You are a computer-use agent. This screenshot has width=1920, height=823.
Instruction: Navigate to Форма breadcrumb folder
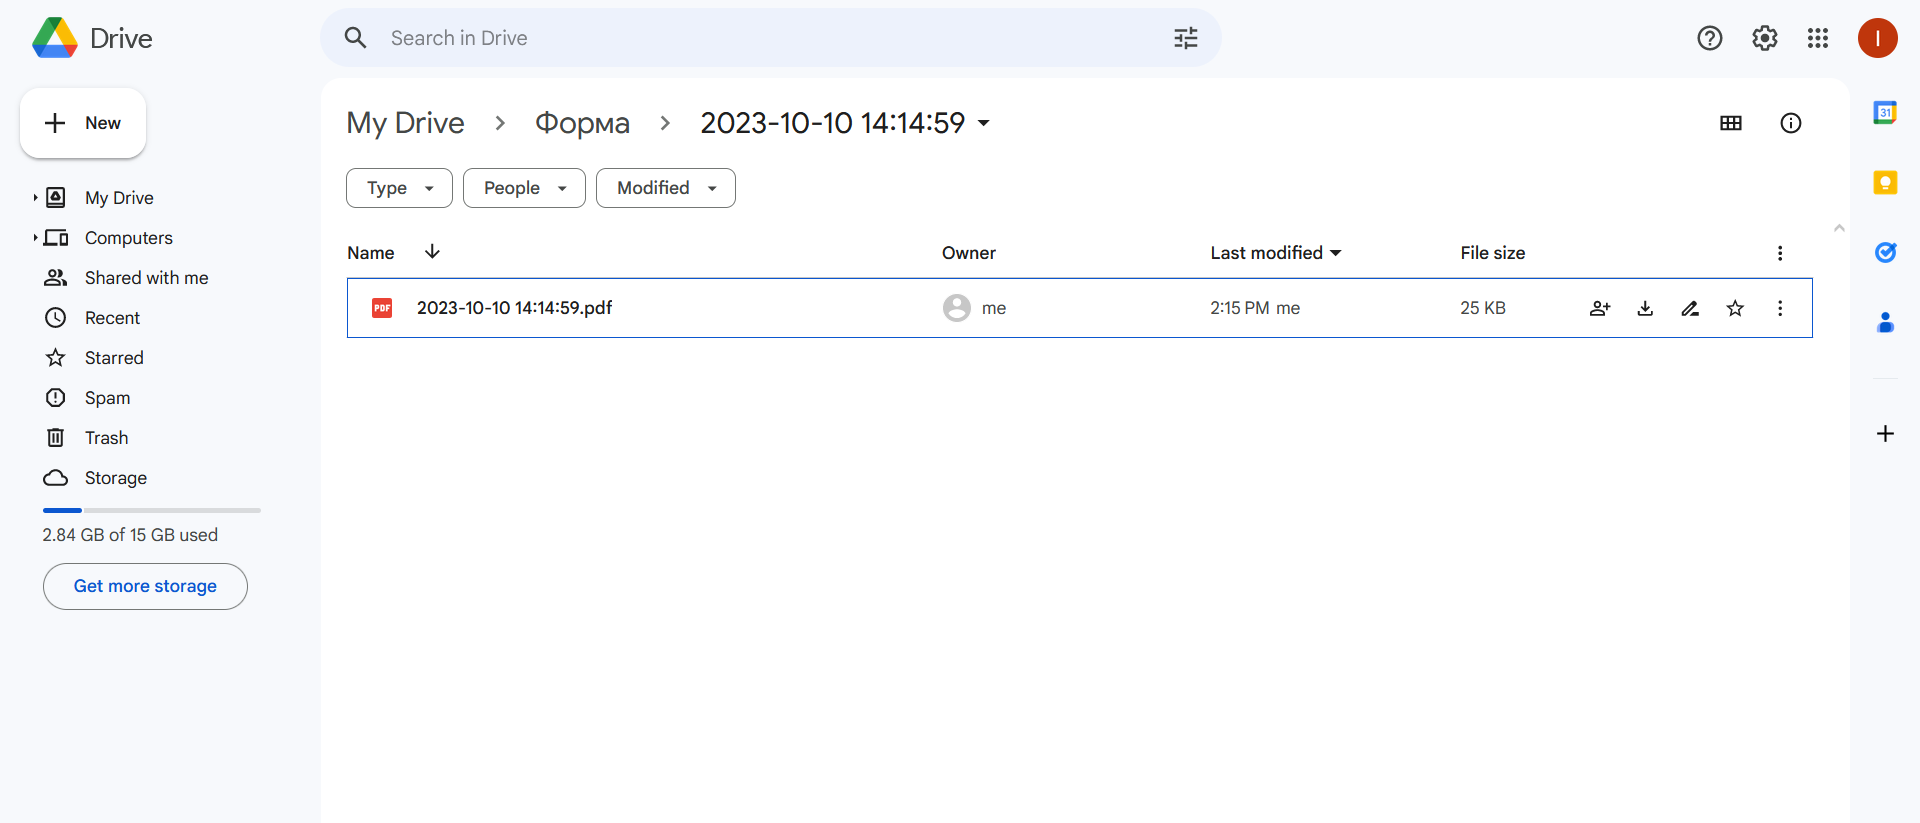[582, 123]
